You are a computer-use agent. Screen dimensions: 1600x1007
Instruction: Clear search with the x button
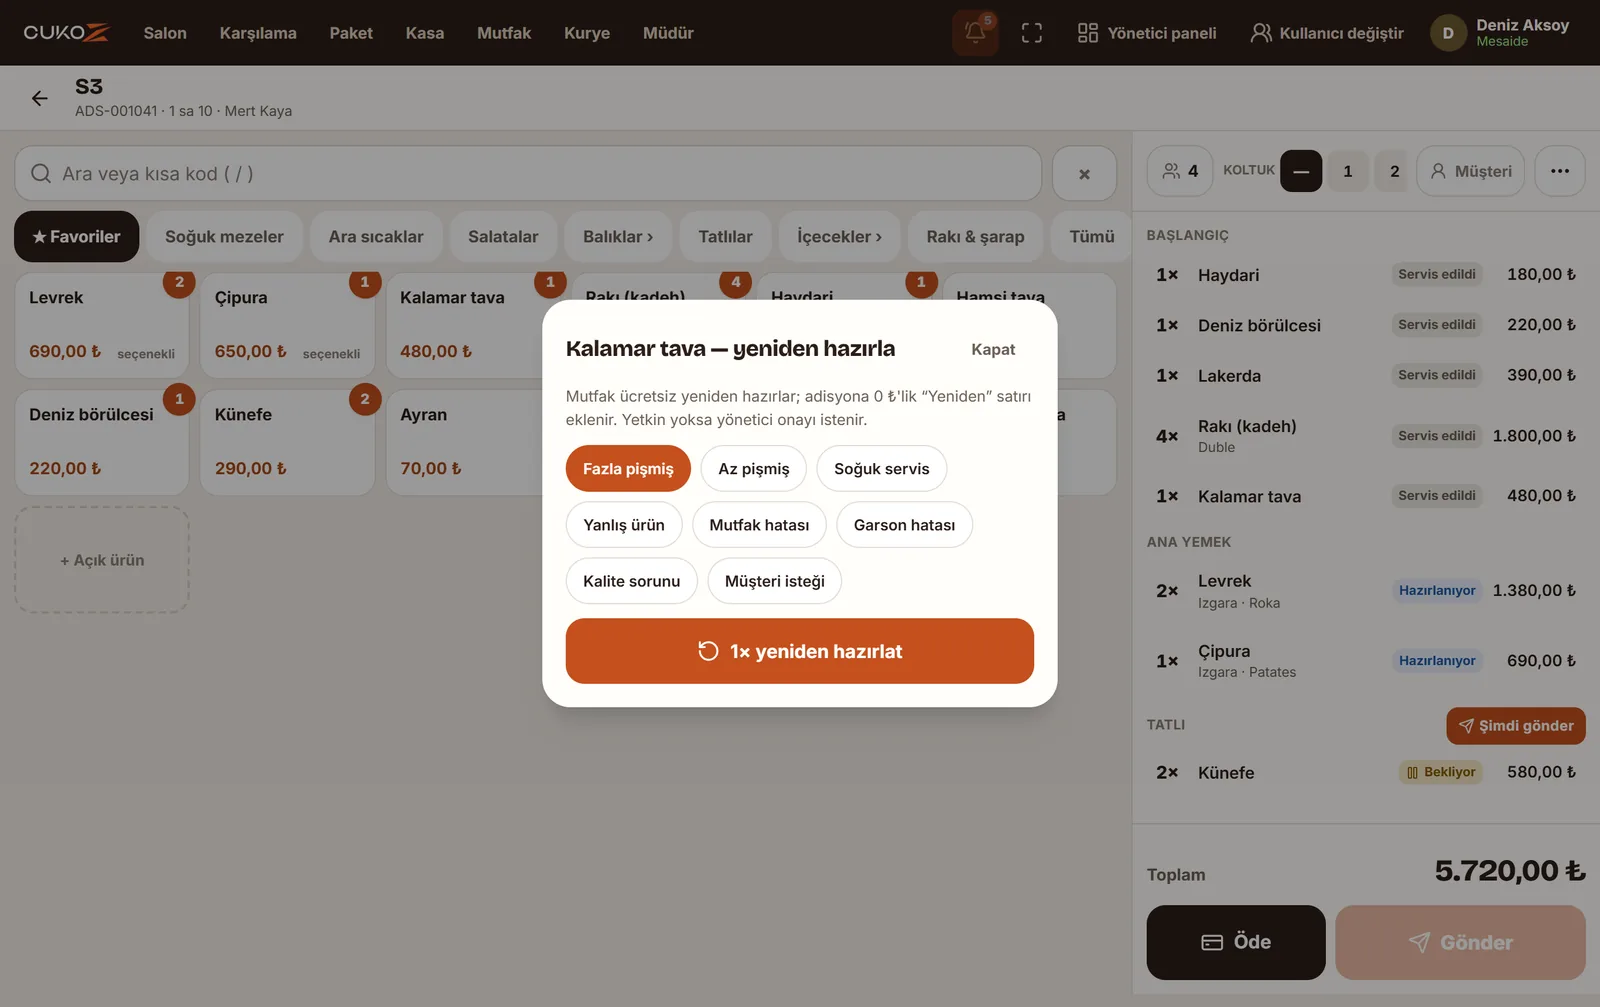point(1085,174)
